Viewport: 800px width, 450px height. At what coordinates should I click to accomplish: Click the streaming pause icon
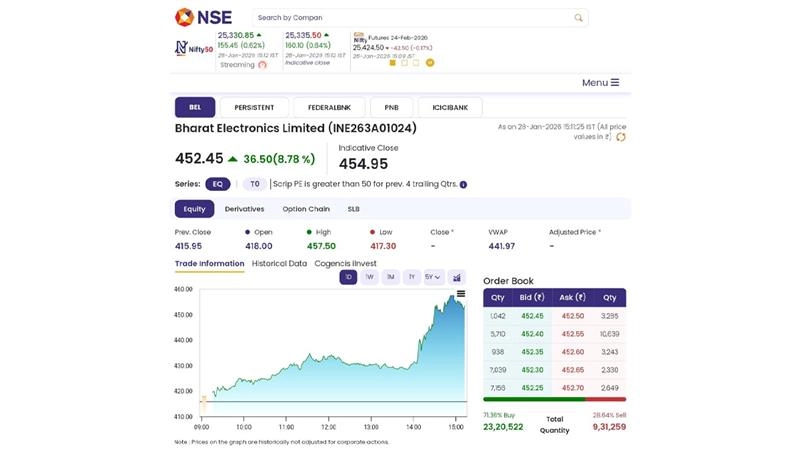click(262, 65)
